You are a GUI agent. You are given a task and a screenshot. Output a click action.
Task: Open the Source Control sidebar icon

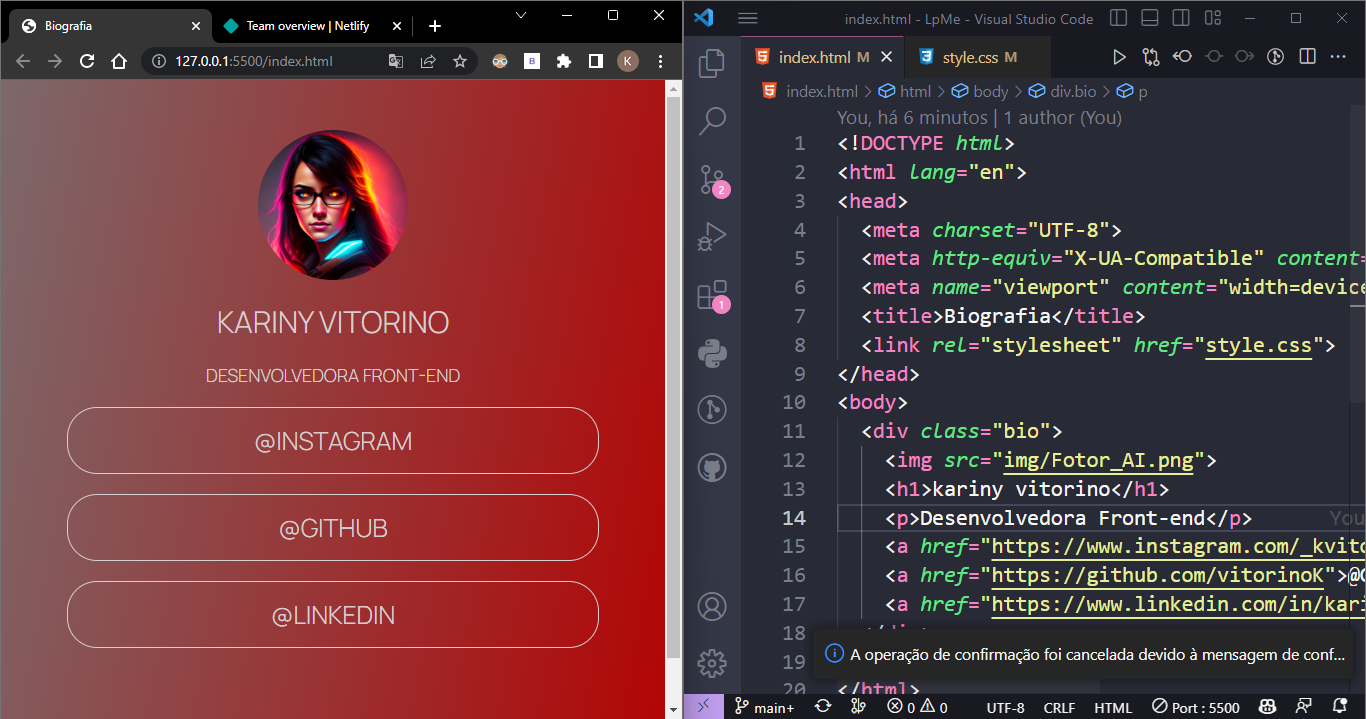tap(711, 180)
